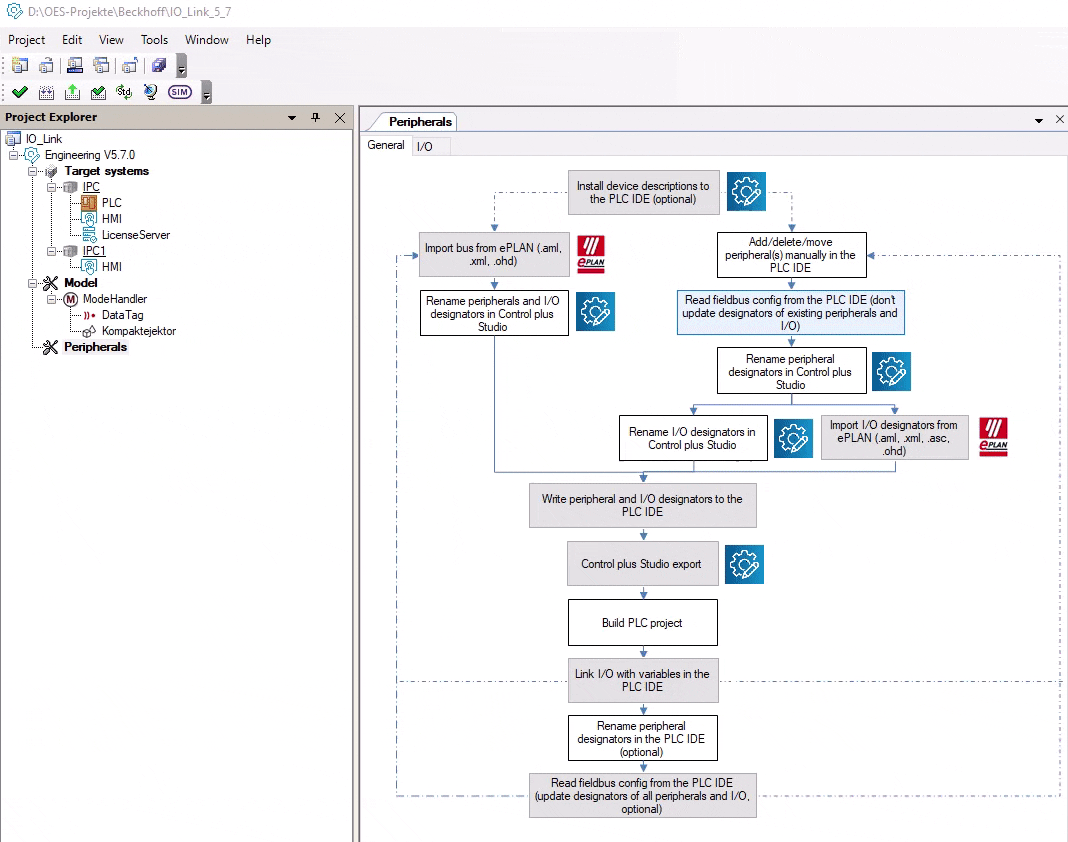
Task: Open the Tools menu
Action: pos(154,40)
